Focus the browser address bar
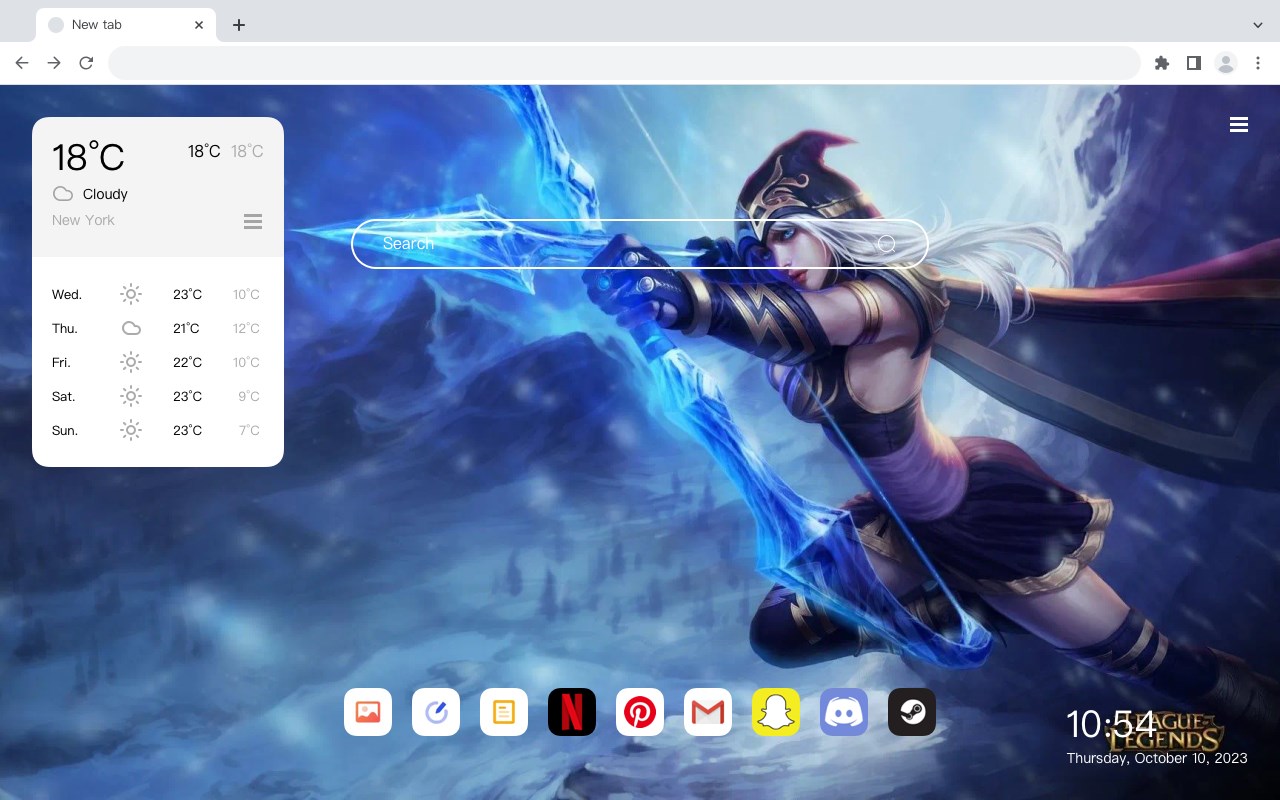The width and height of the screenshot is (1280, 800). pos(624,63)
